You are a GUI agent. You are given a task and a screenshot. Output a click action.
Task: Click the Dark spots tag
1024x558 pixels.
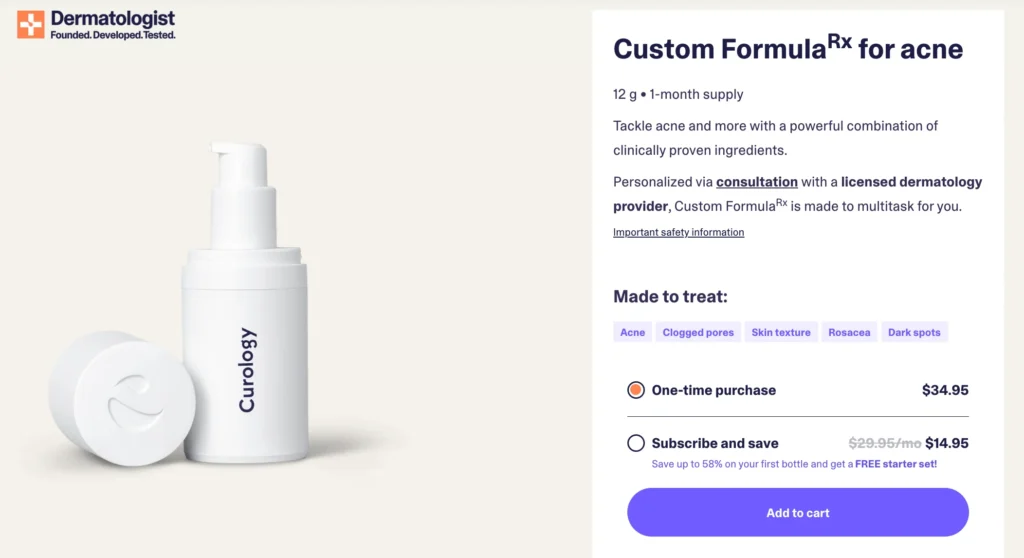pos(914,332)
